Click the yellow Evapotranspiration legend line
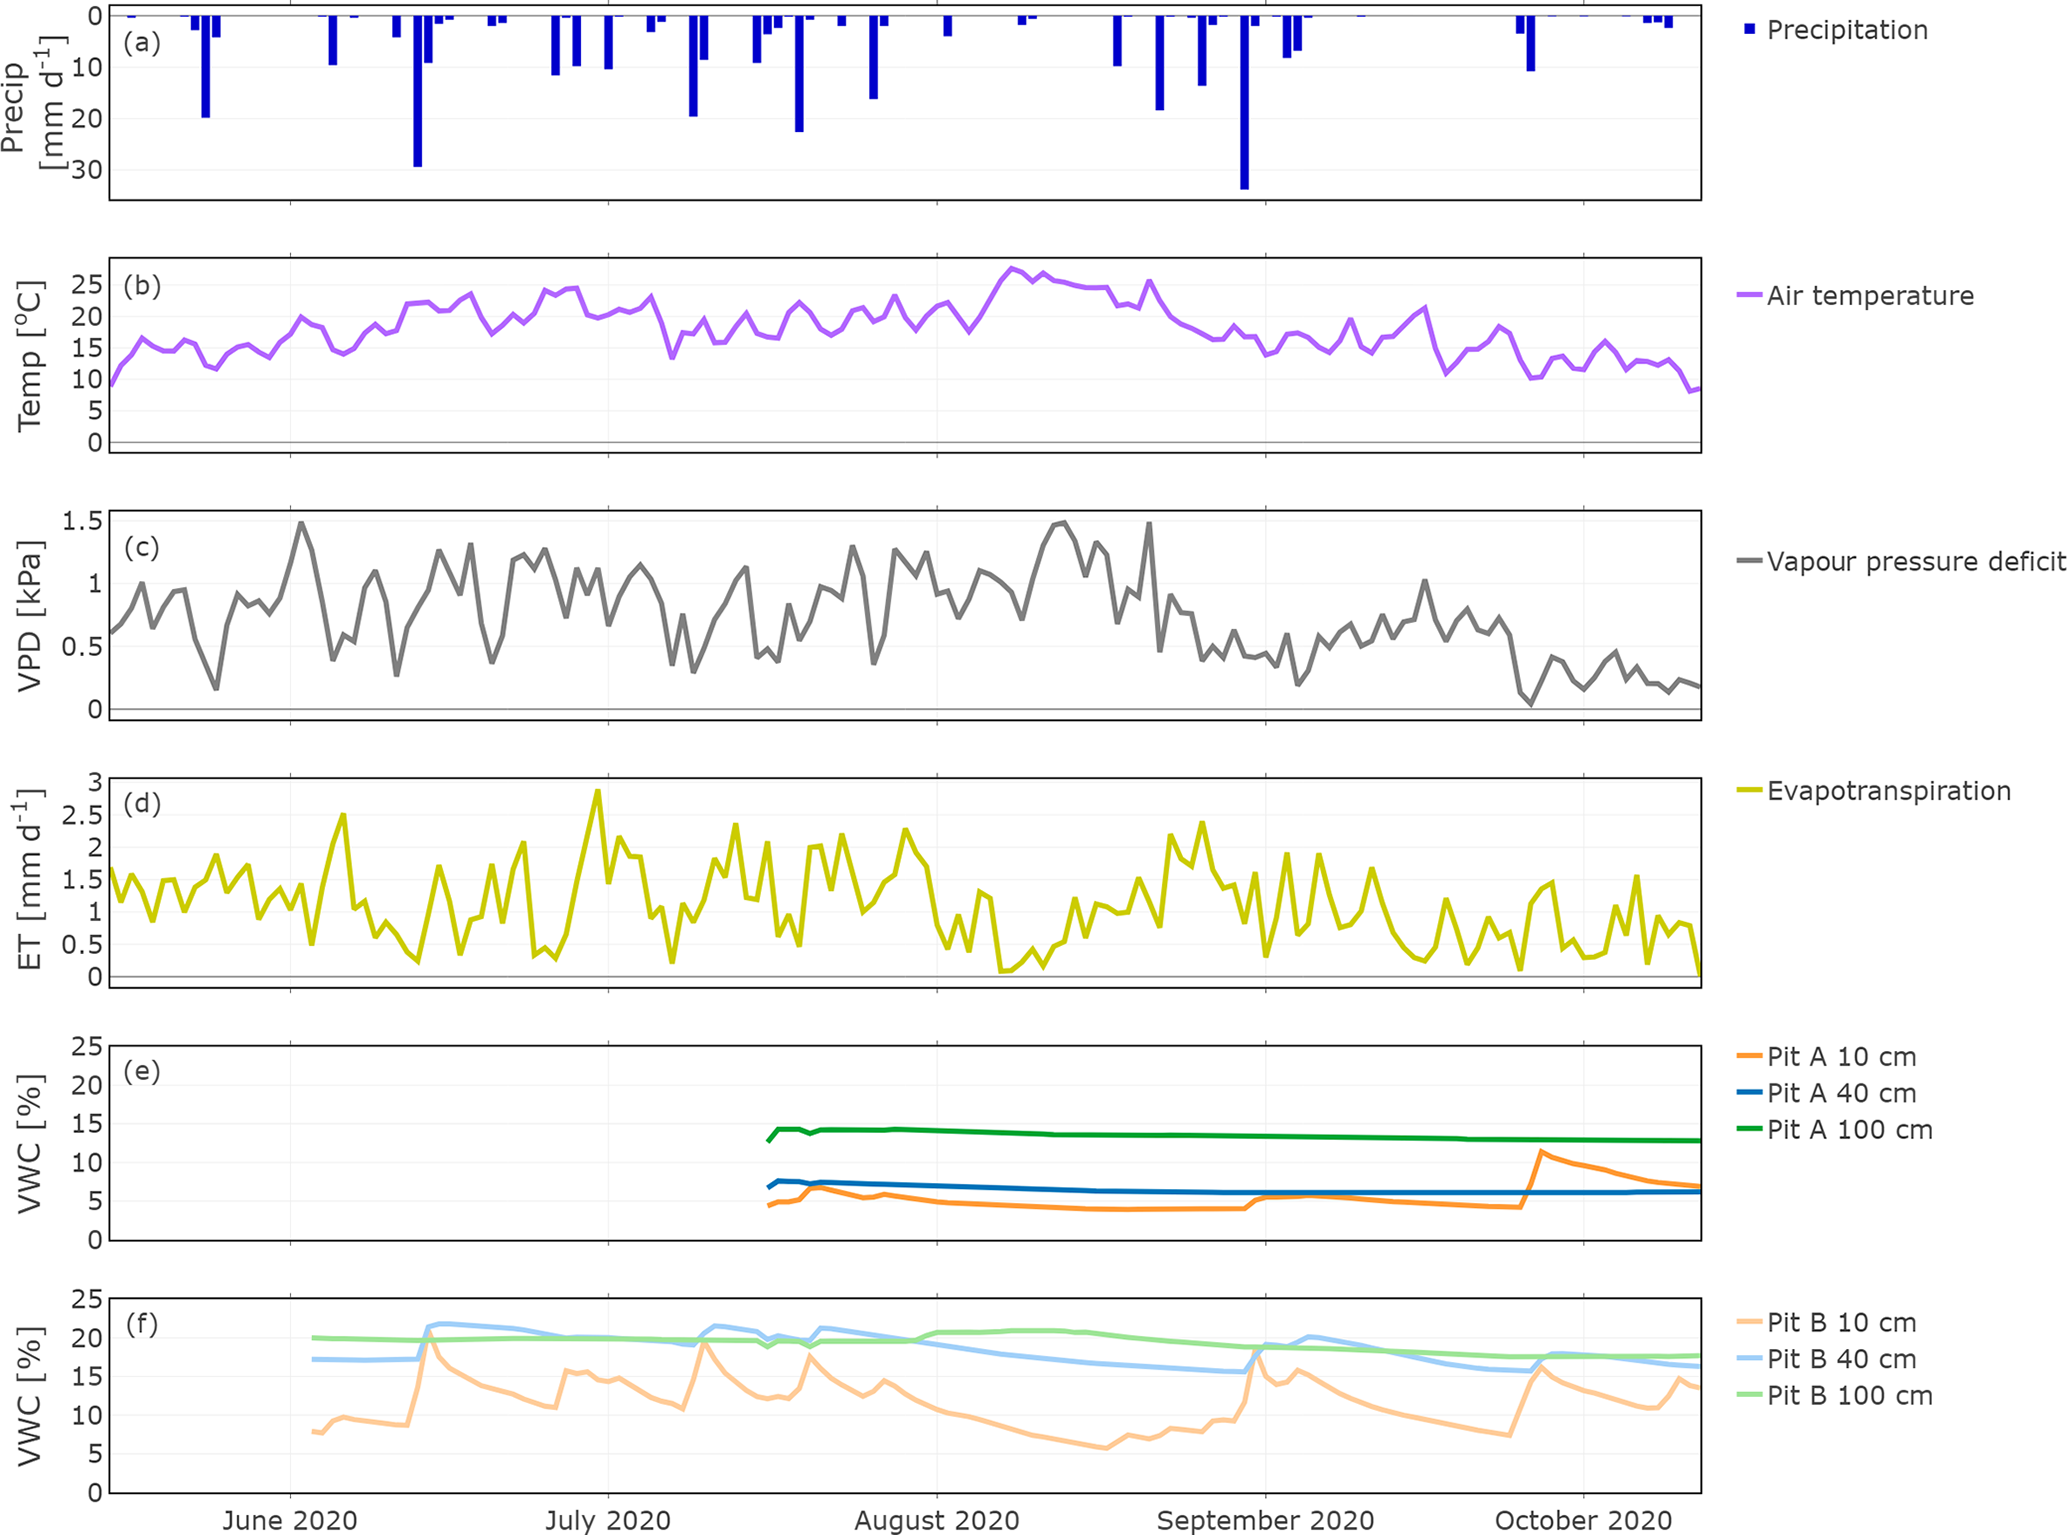The width and height of the screenshot is (2067, 1535). (1749, 790)
